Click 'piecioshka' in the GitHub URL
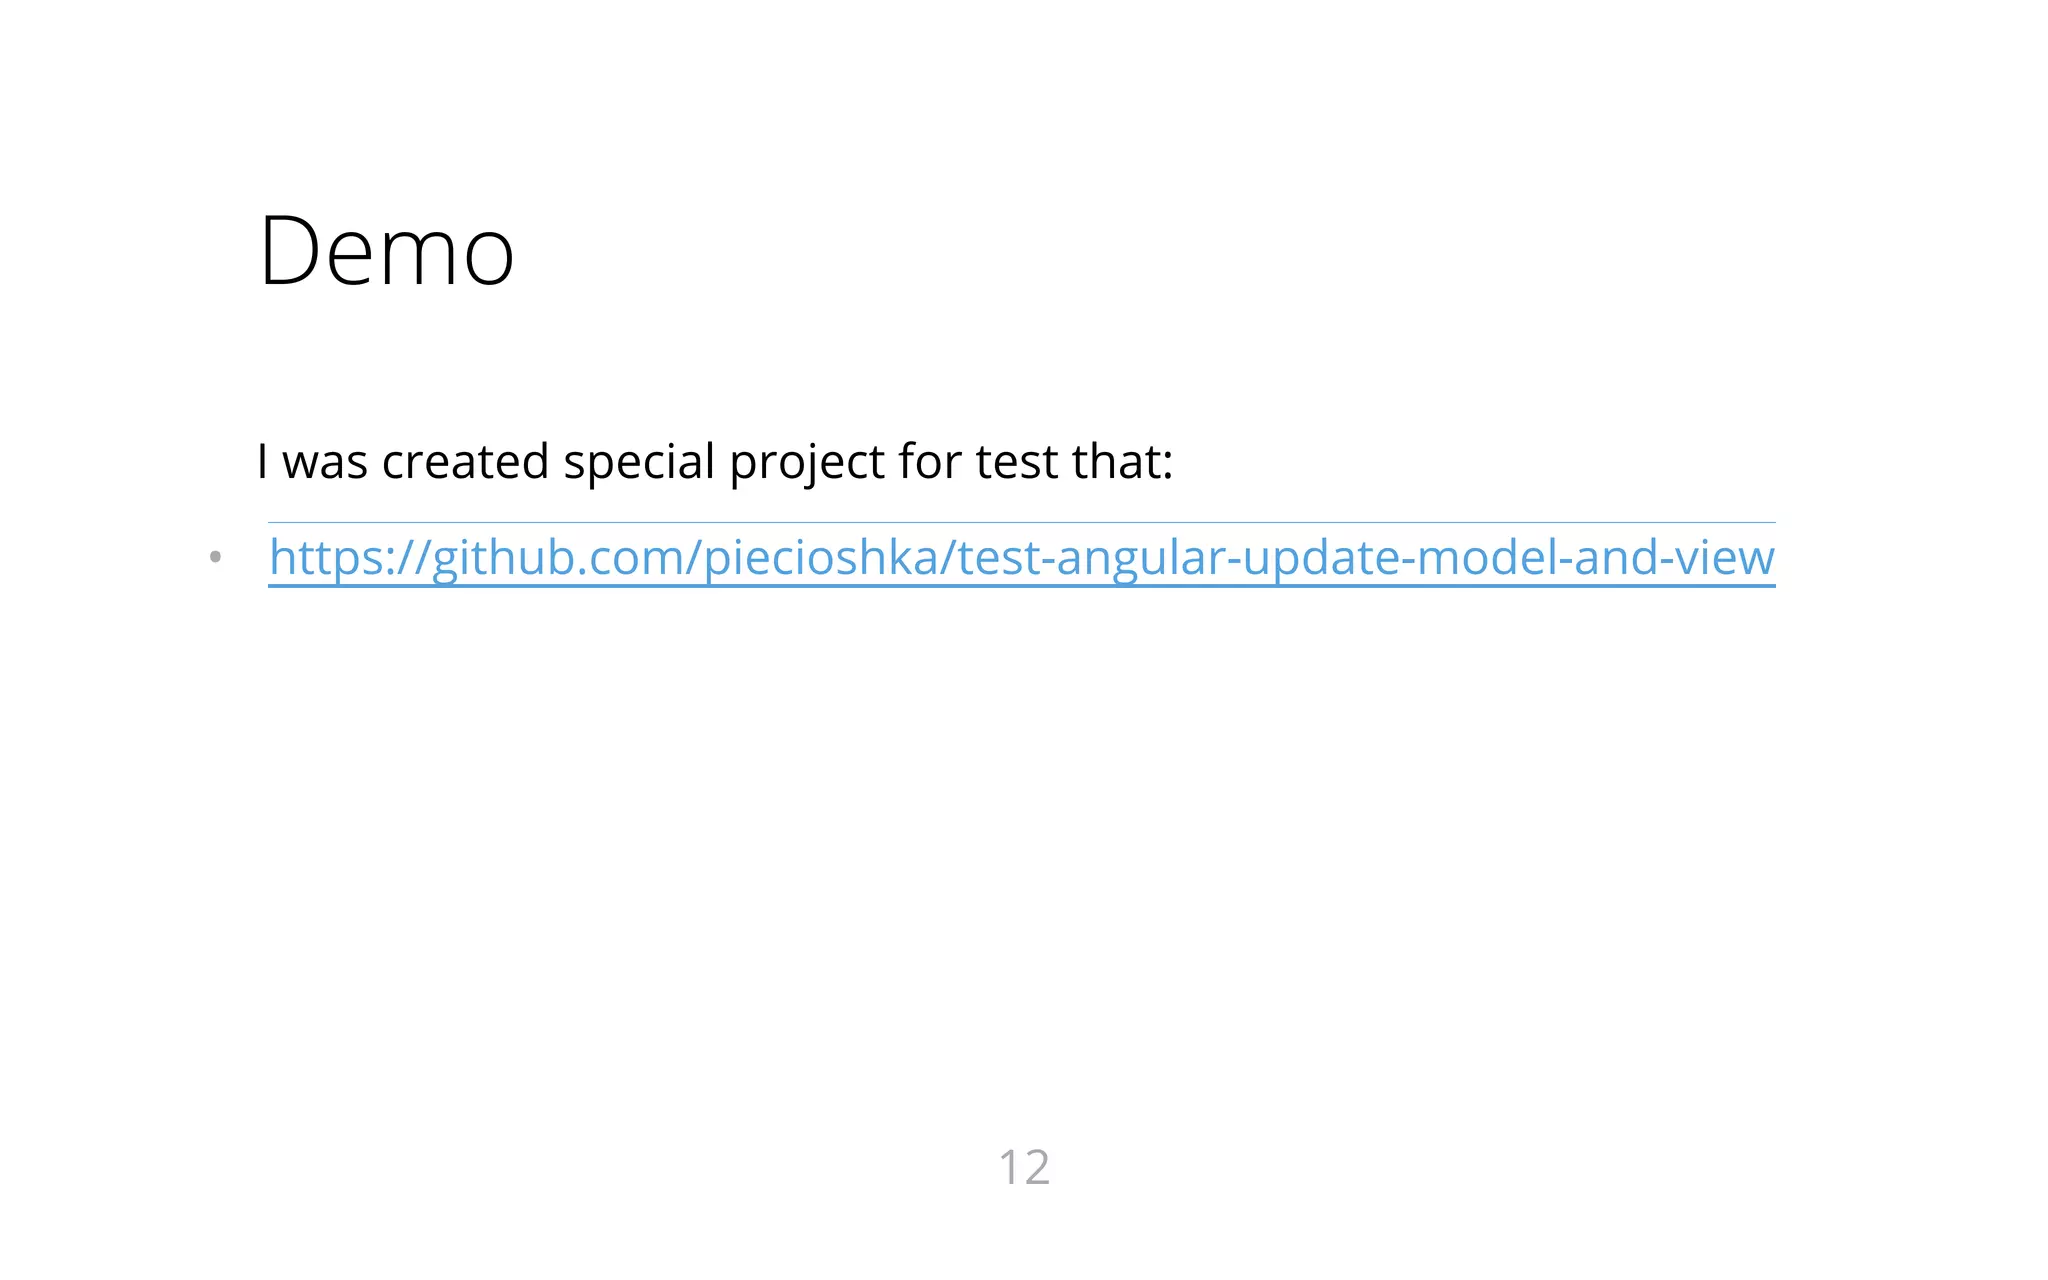The image size is (2048, 1280). pyautogui.click(x=820, y=558)
